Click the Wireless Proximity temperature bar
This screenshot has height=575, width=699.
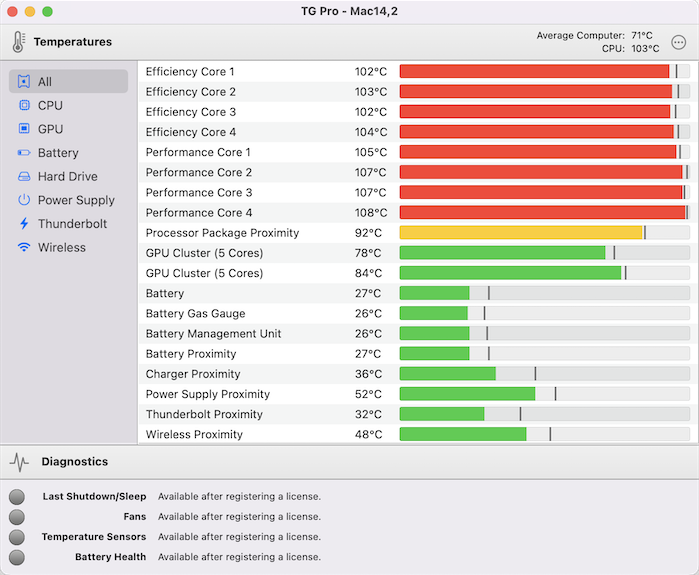pos(545,434)
